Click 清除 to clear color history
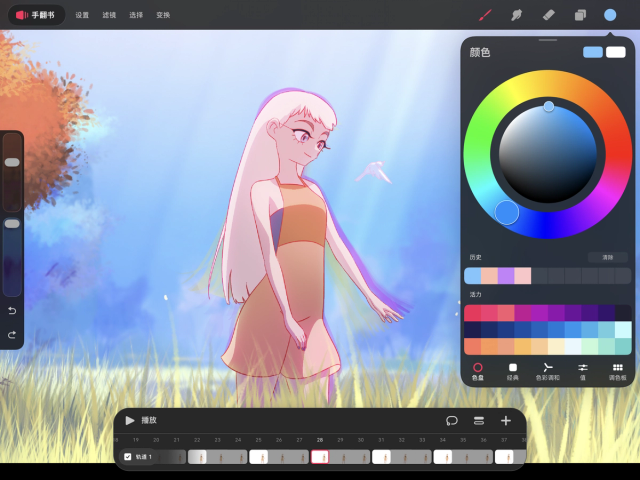 pos(607,257)
